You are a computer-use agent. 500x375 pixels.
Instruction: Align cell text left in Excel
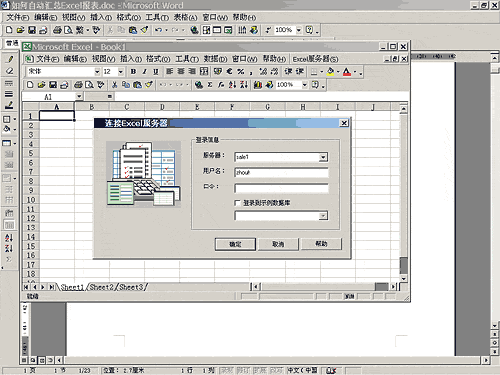click(x=170, y=72)
